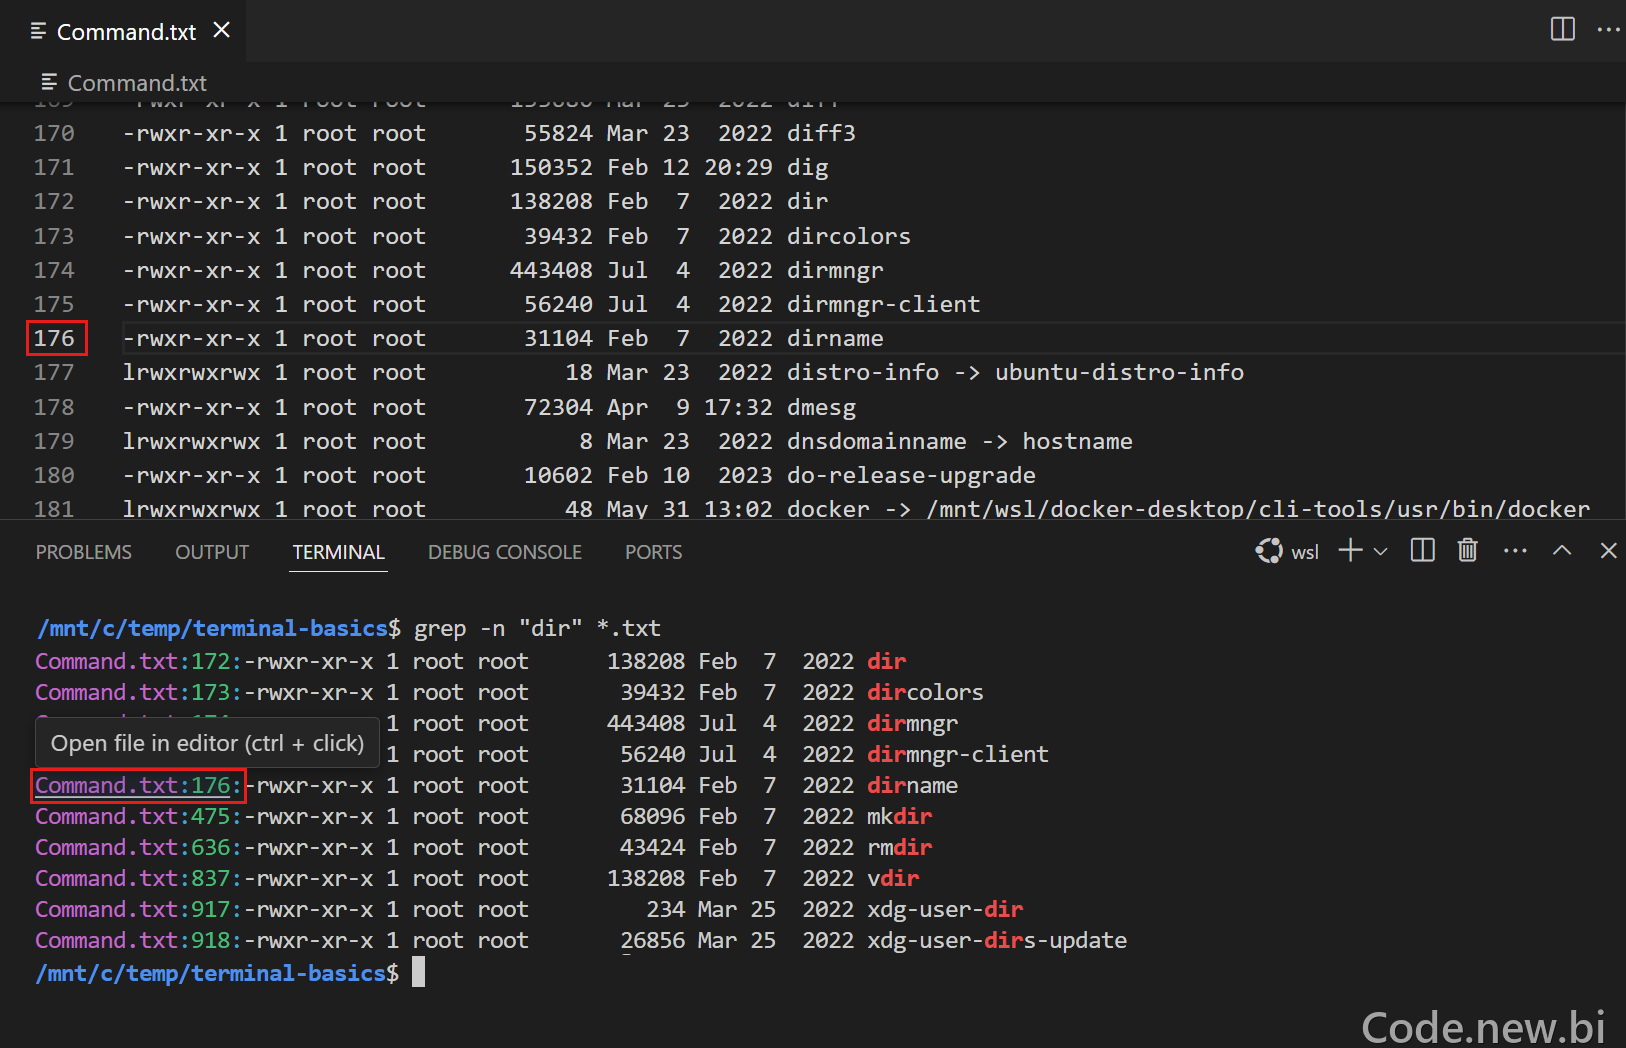The image size is (1626, 1048).
Task: Click 'xdg-user-dirs-update' in terminal output
Action: click(x=997, y=940)
